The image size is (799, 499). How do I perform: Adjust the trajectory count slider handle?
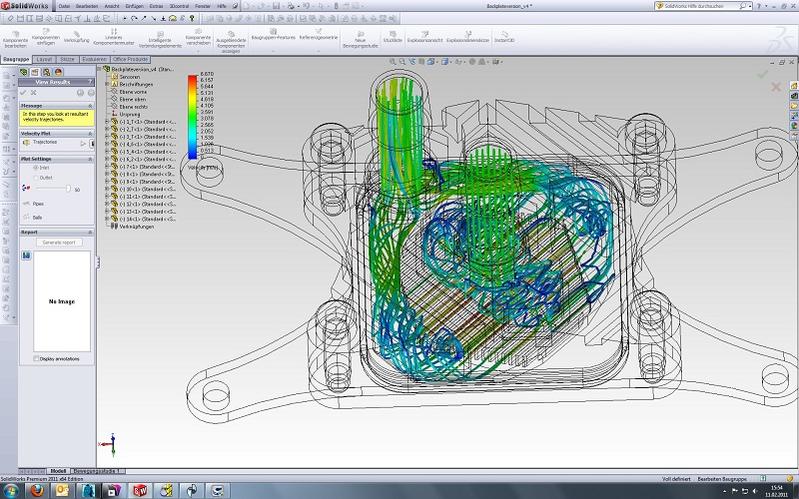[68, 189]
